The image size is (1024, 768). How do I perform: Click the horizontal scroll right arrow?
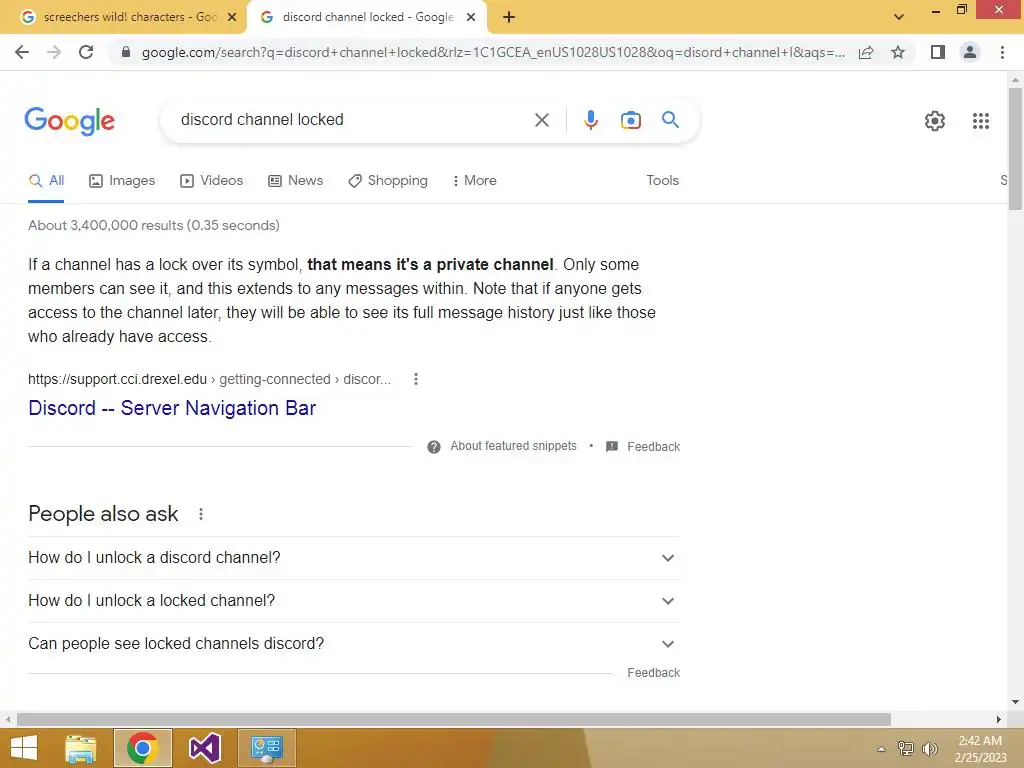[x=998, y=720]
